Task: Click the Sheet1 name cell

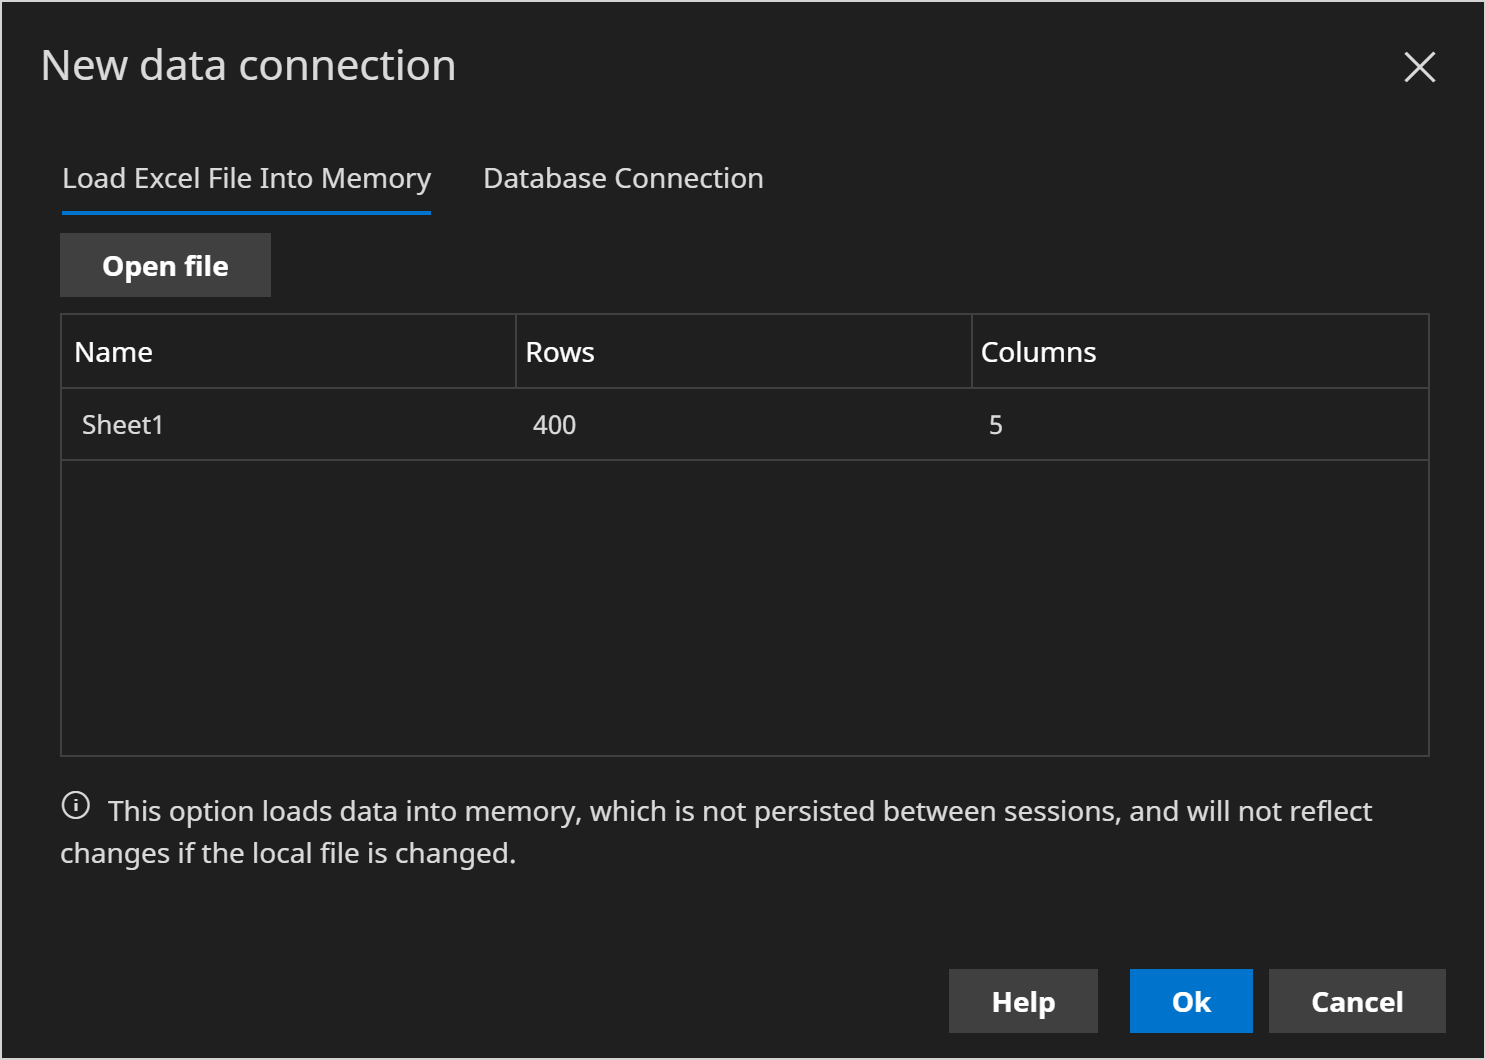Action: 122,424
